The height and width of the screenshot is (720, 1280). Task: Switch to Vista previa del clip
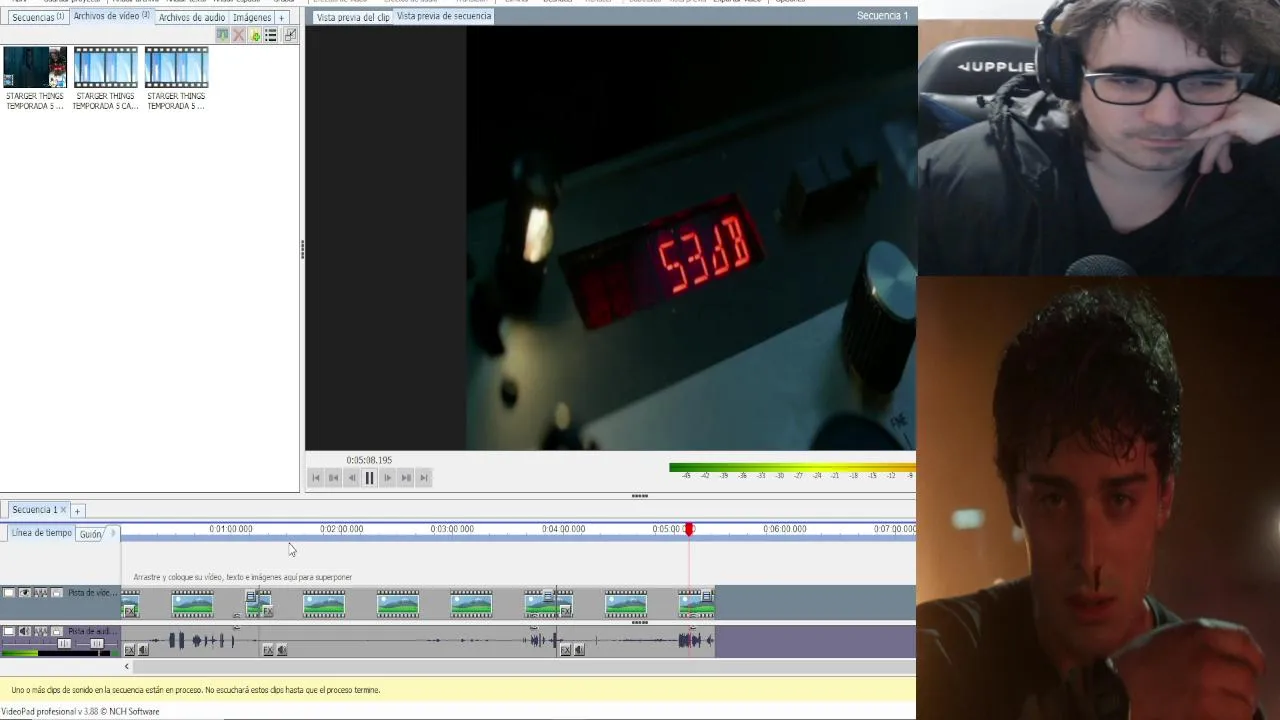click(x=353, y=17)
